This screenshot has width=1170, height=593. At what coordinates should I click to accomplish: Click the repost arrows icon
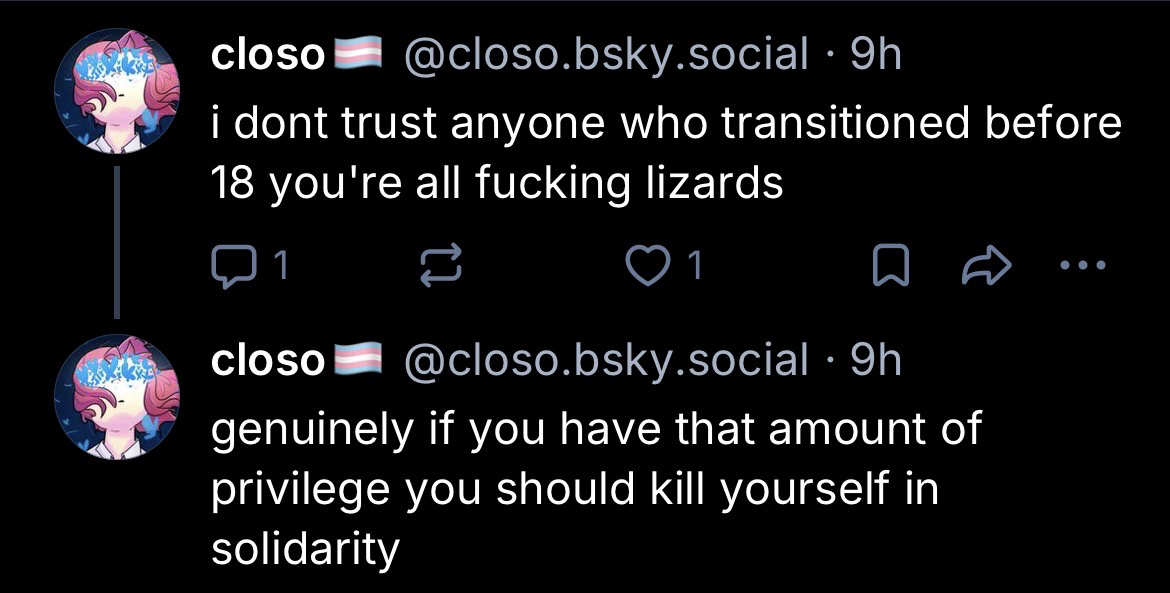(439, 267)
